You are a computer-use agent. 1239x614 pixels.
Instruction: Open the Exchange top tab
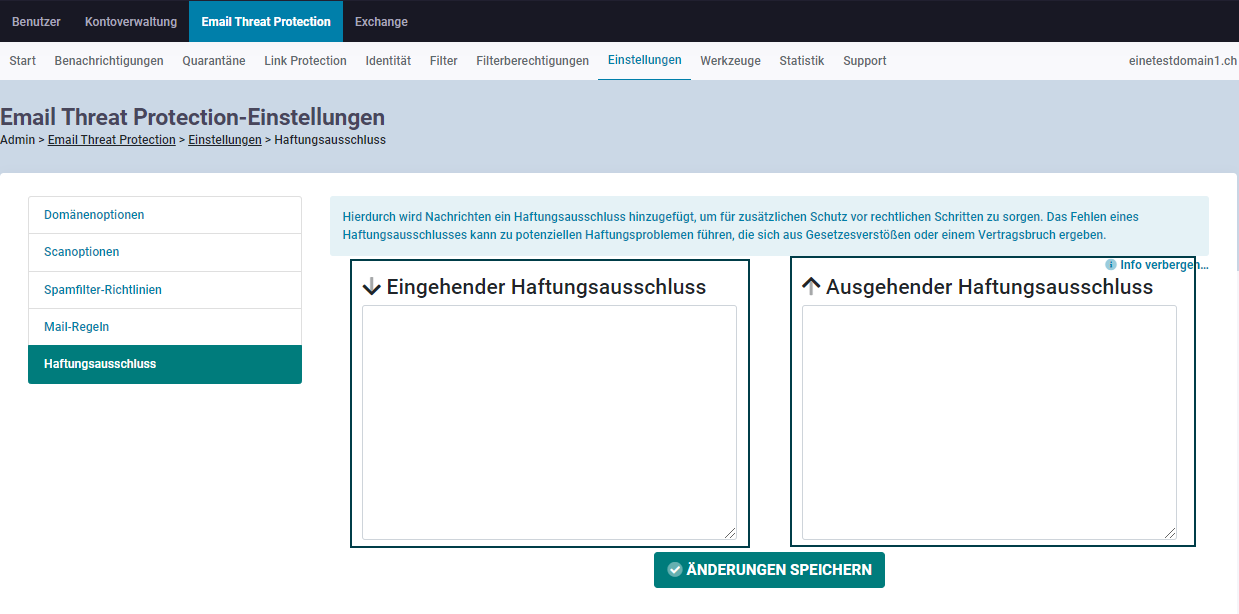381,21
